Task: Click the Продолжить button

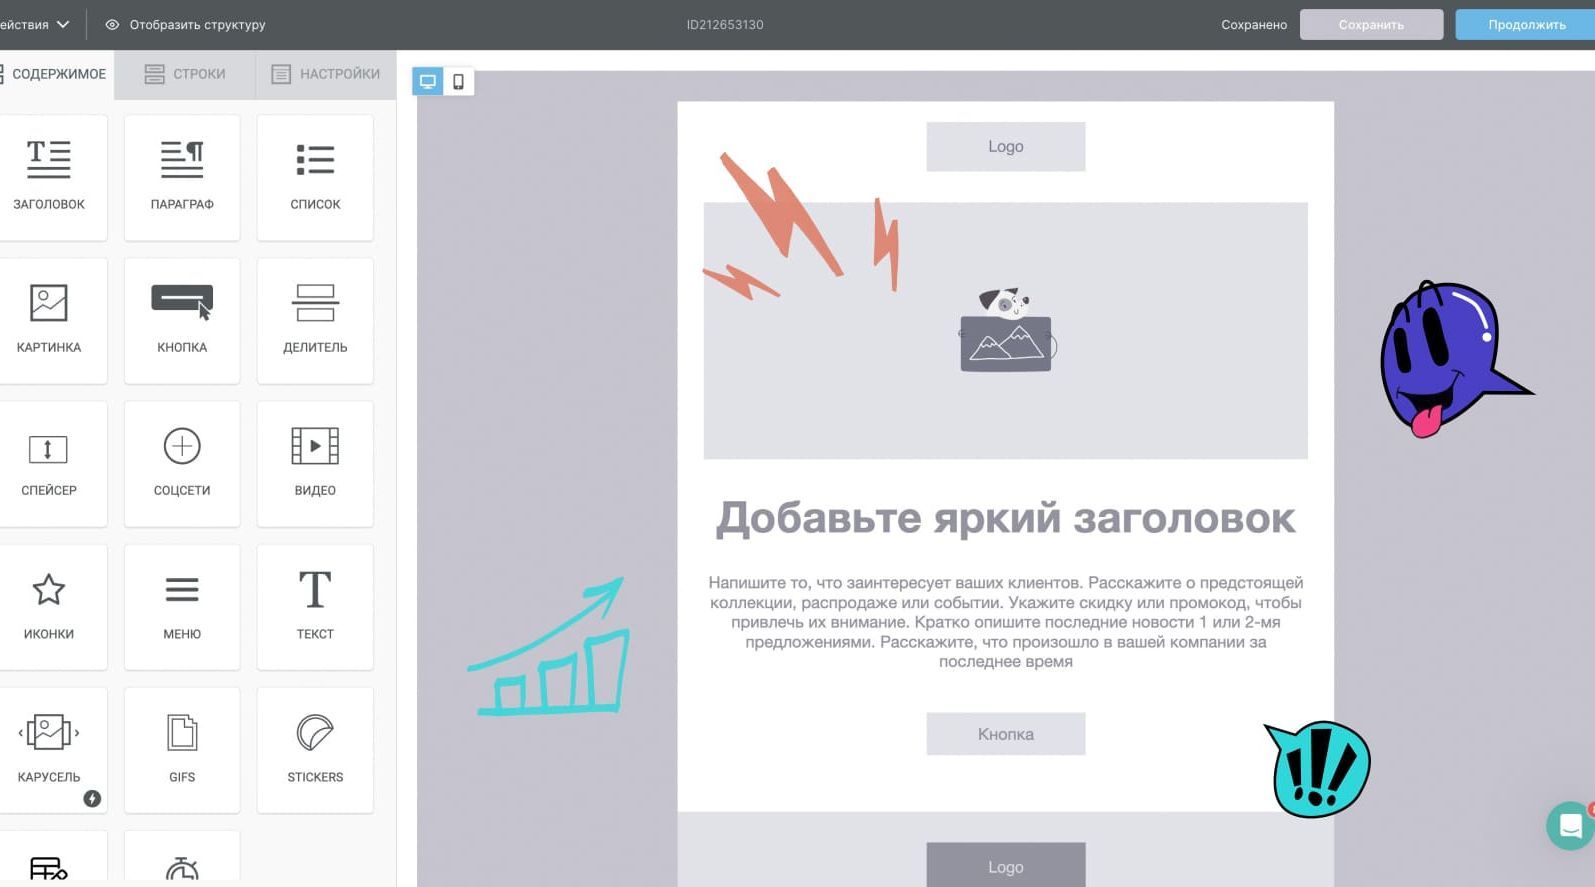Action: point(1525,24)
